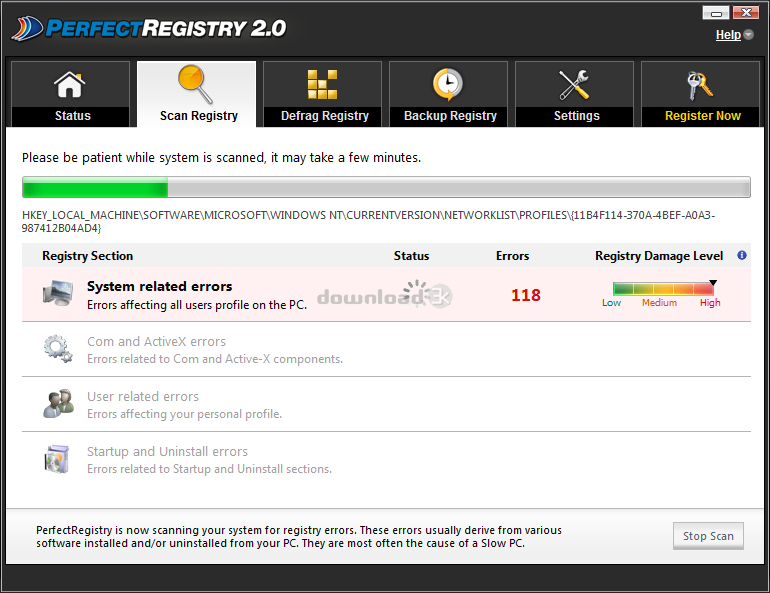Click the clock Backup Registry icon
The width and height of the screenshot is (770, 593).
click(448, 84)
